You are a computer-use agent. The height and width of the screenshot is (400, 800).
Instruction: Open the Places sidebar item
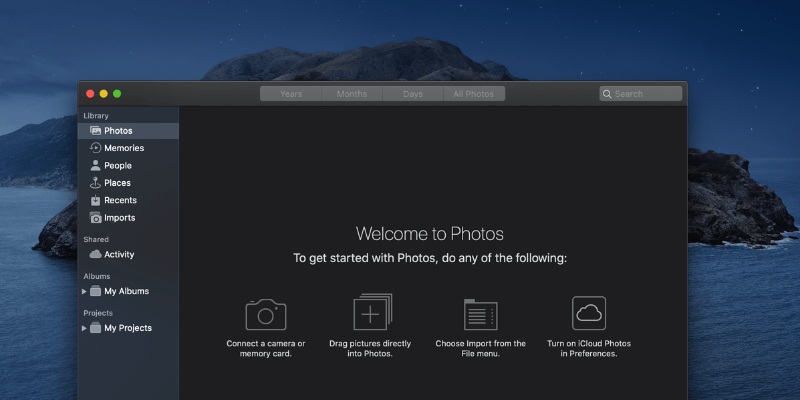pyautogui.click(x=128, y=183)
